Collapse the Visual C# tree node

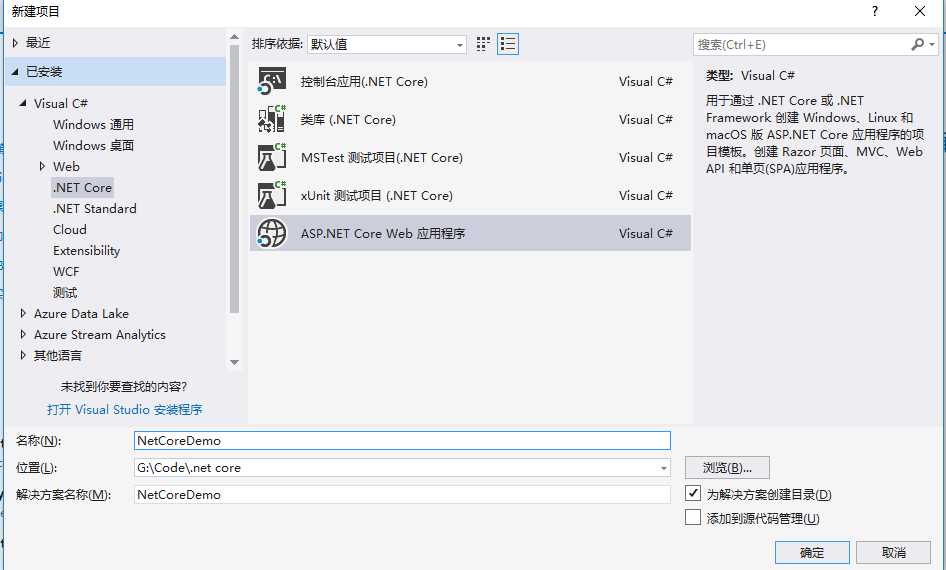coord(23,103)
